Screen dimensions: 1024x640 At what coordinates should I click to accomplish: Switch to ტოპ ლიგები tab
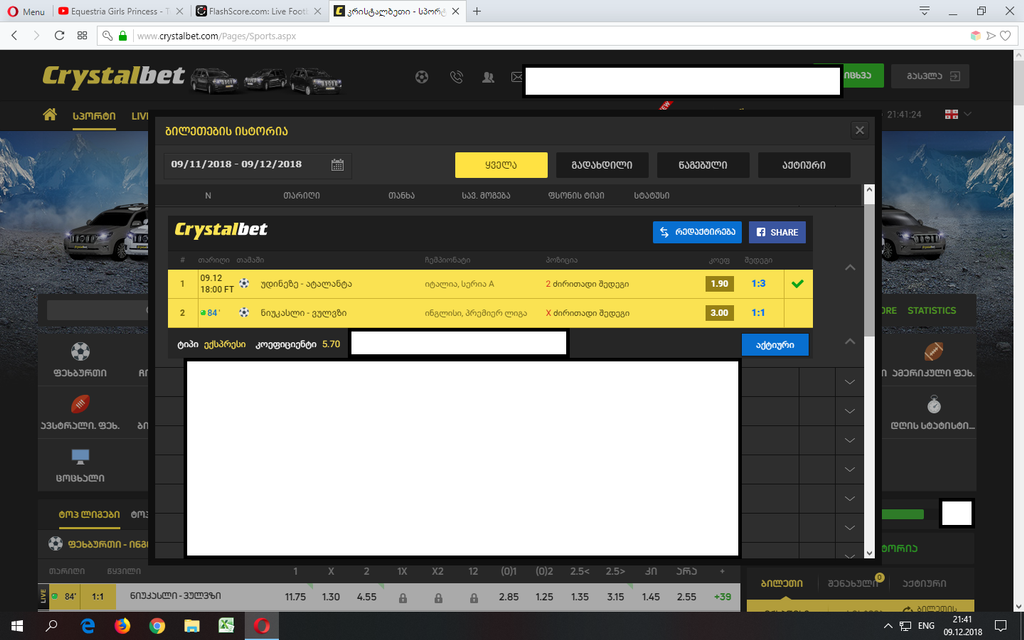tap(89, 515)
